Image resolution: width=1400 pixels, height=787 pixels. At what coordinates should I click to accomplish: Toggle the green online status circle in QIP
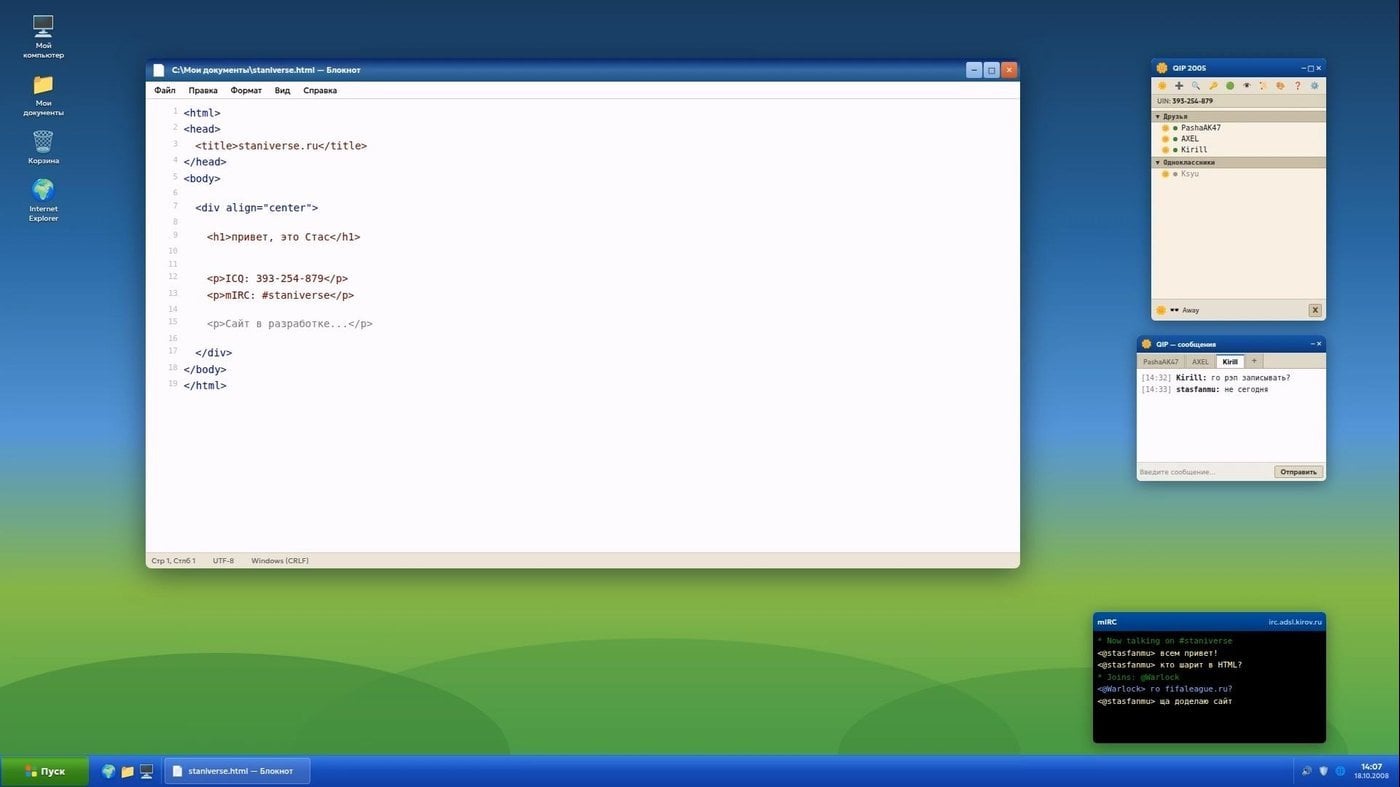(1229, 86)
